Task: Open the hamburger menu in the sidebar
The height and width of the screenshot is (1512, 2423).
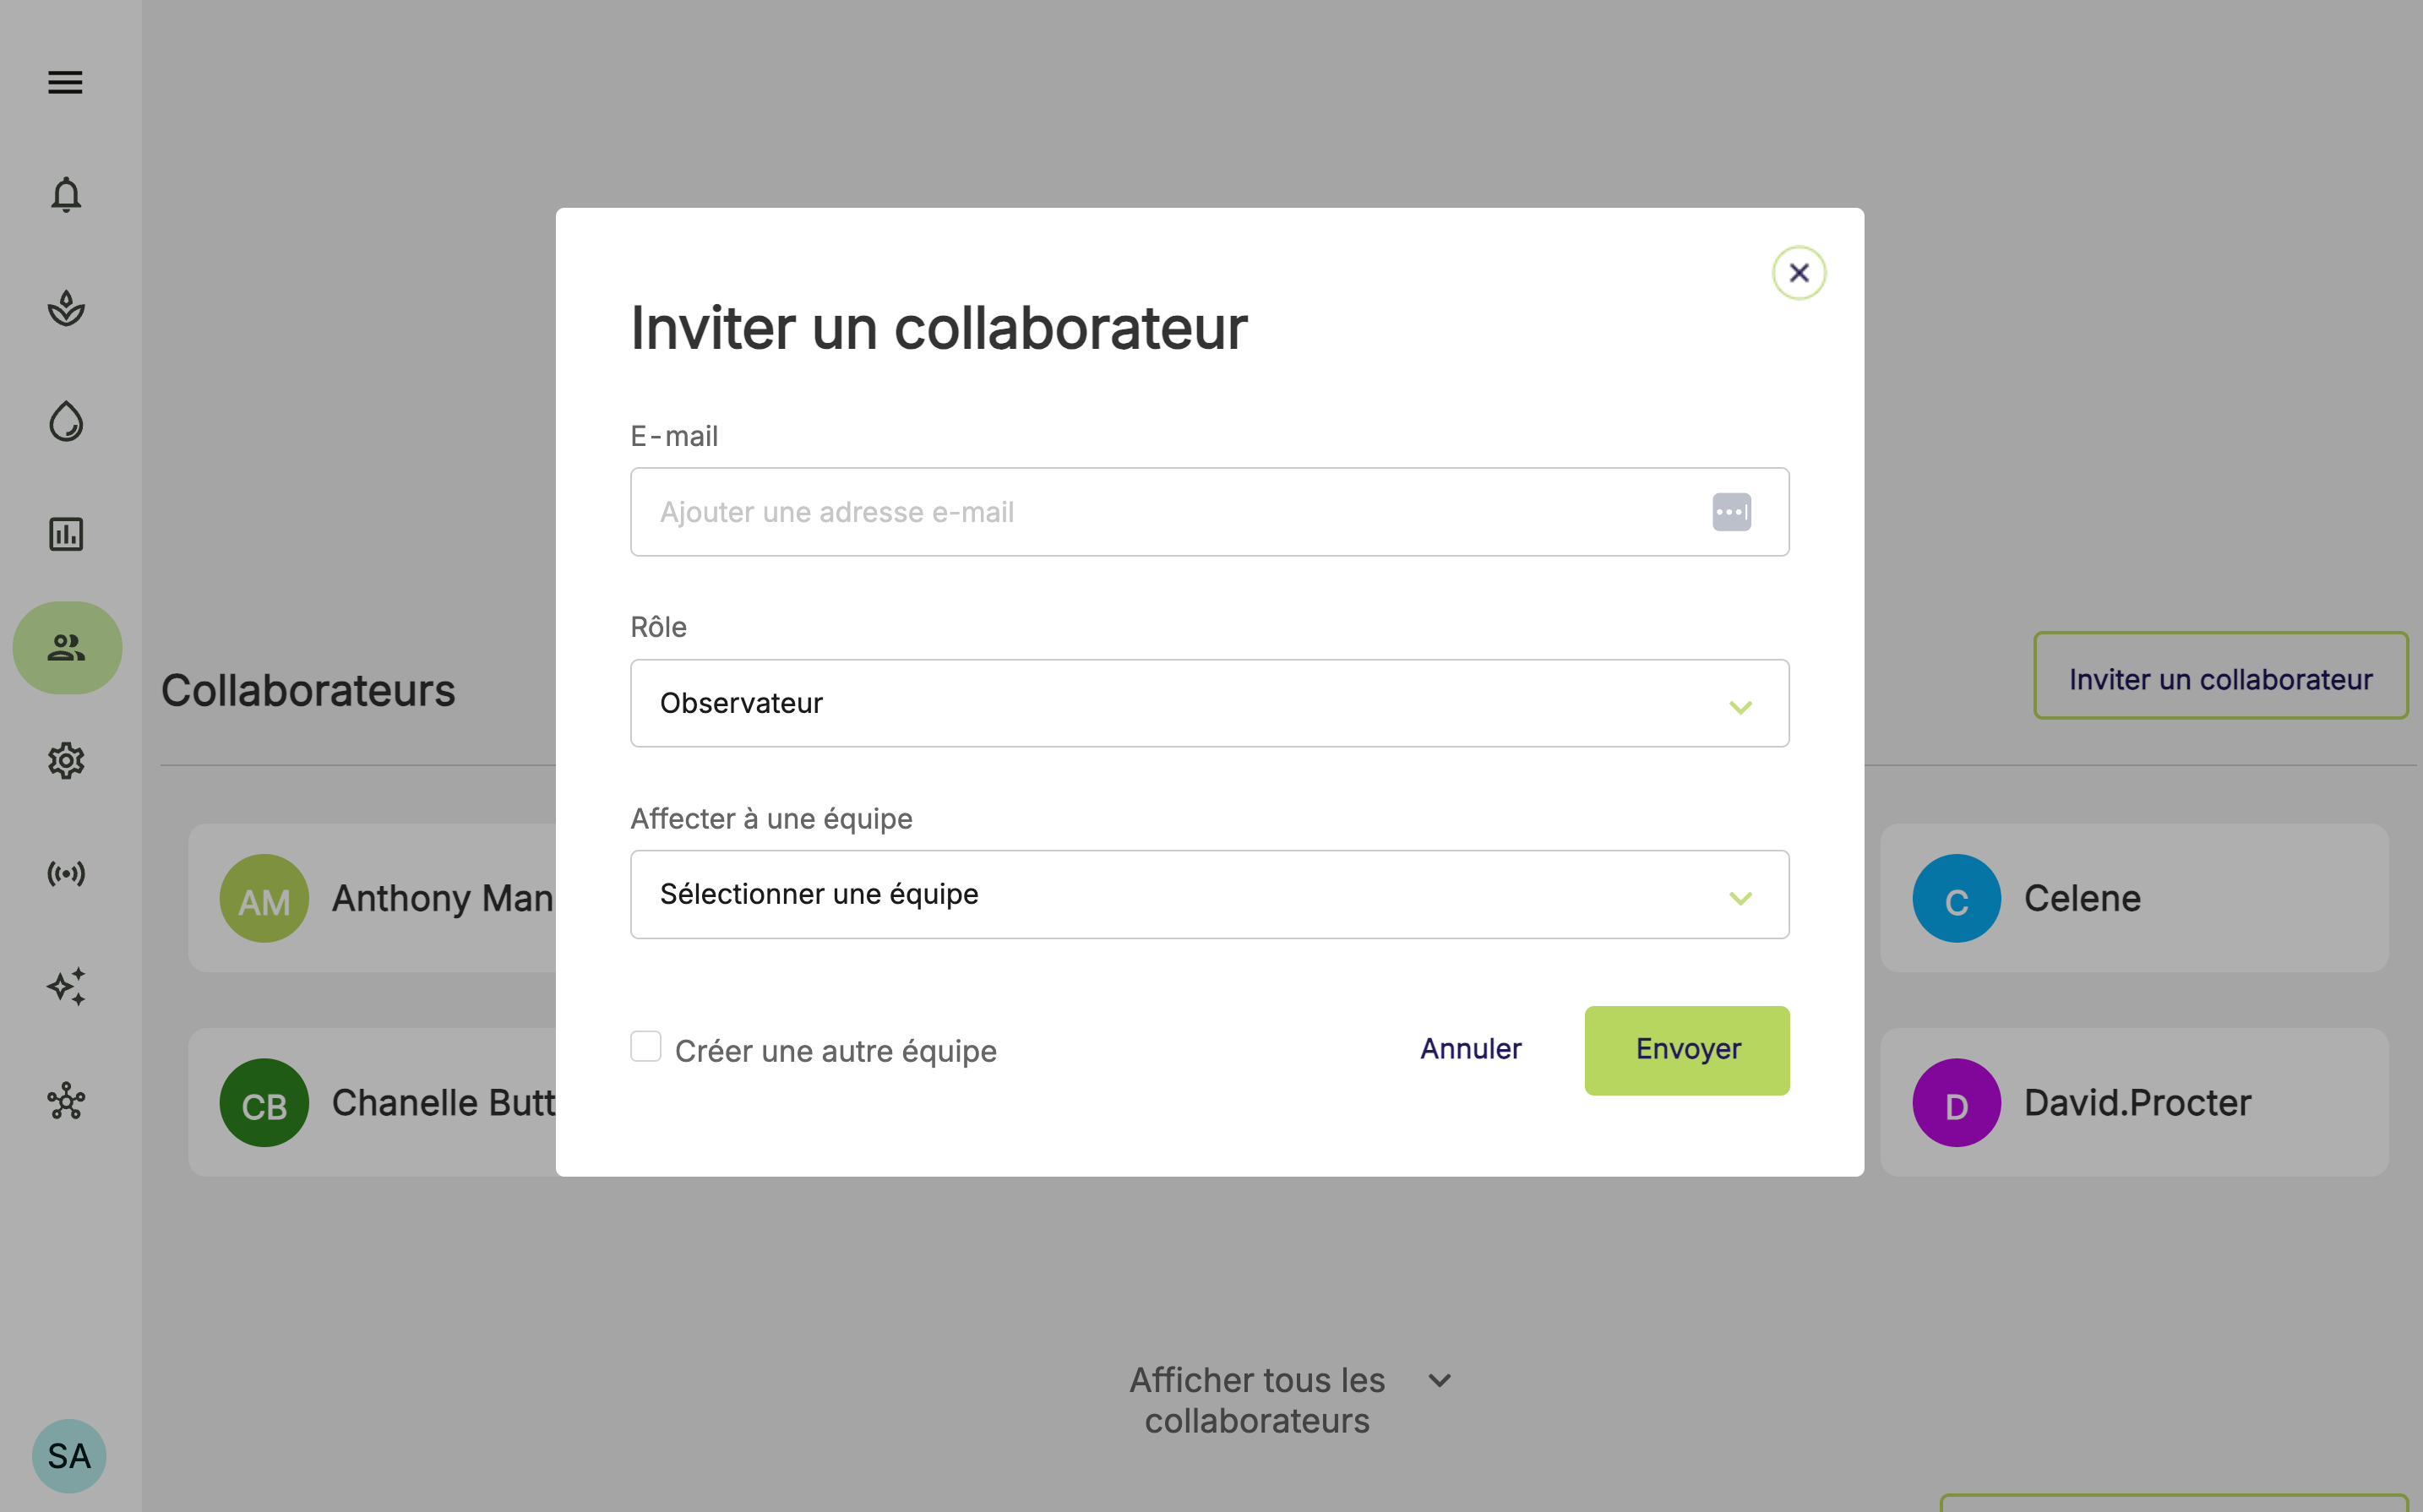Action: pyautogui.click(x=65, y=82)
